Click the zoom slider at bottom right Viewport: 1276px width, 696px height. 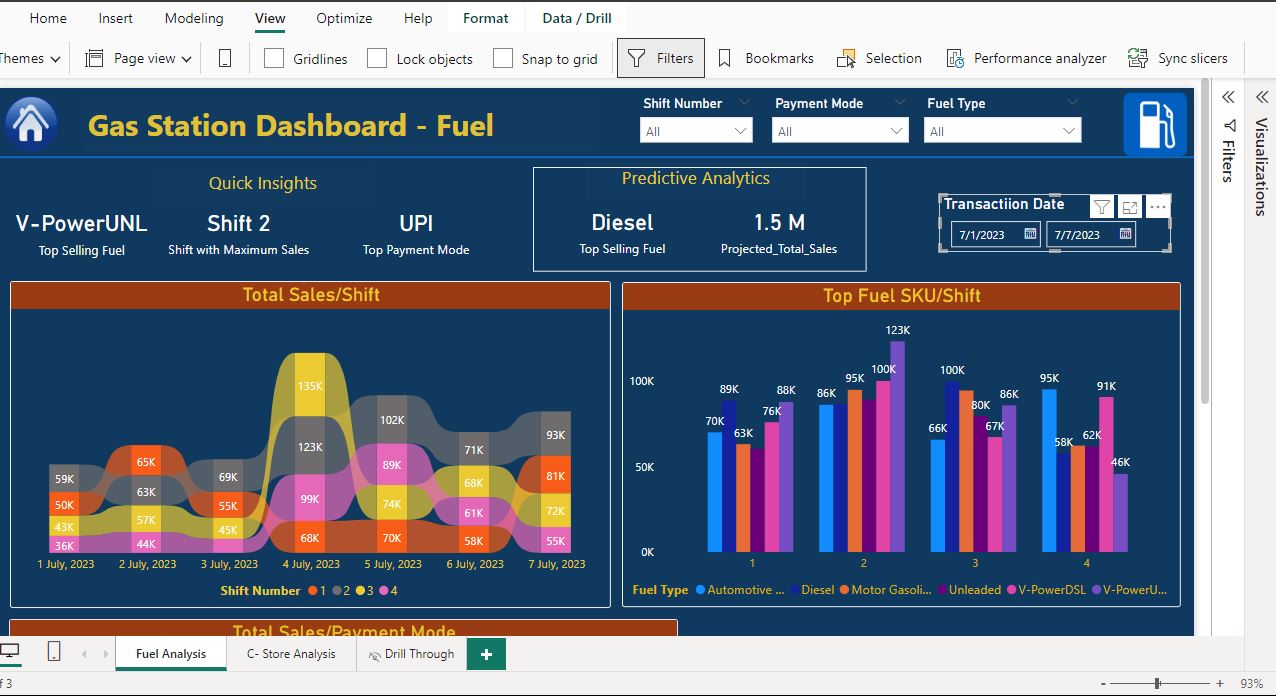click(1157, 684)
